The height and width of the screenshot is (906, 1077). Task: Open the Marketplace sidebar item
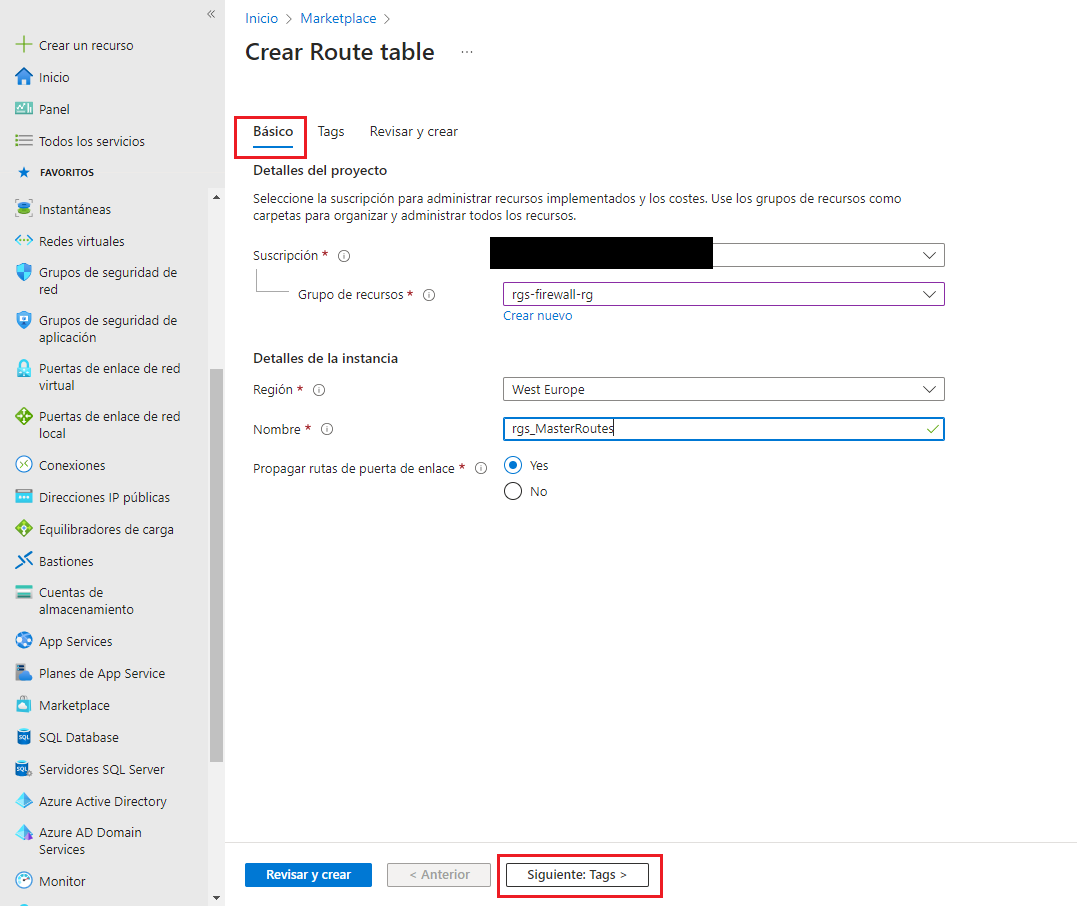click(24, 705)
